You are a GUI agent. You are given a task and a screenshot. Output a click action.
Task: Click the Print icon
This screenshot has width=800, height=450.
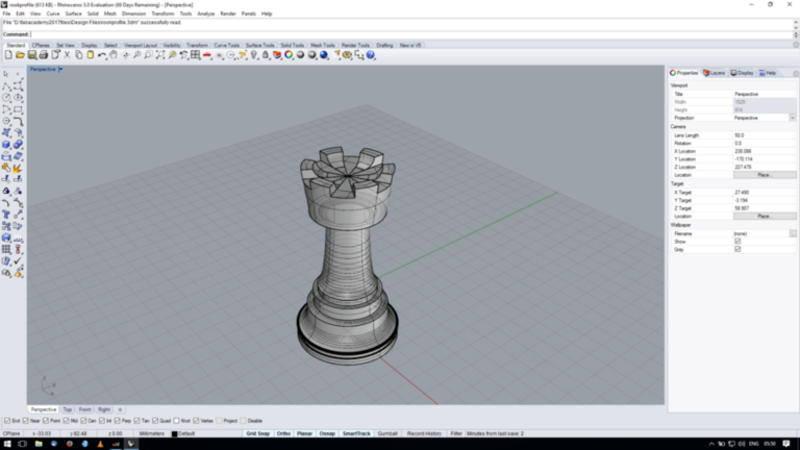pyautogui.click(x=43, y=55)
